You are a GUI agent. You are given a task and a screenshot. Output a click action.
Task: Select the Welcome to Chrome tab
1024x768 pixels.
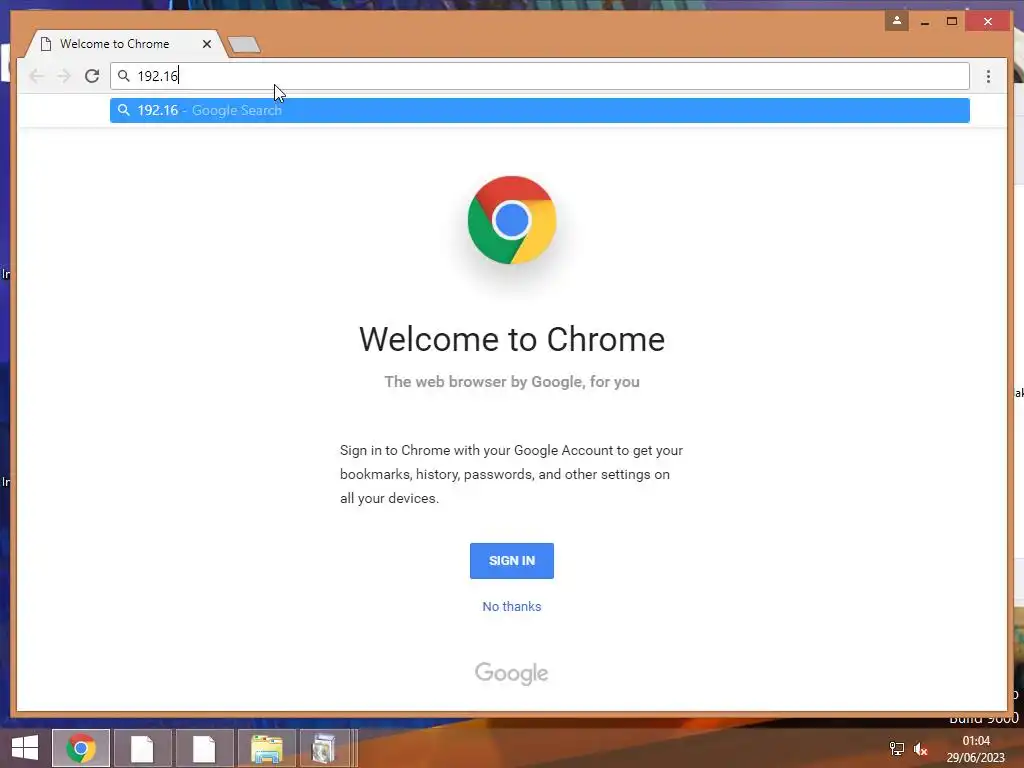pyautogui.click(x=126, y=44)
